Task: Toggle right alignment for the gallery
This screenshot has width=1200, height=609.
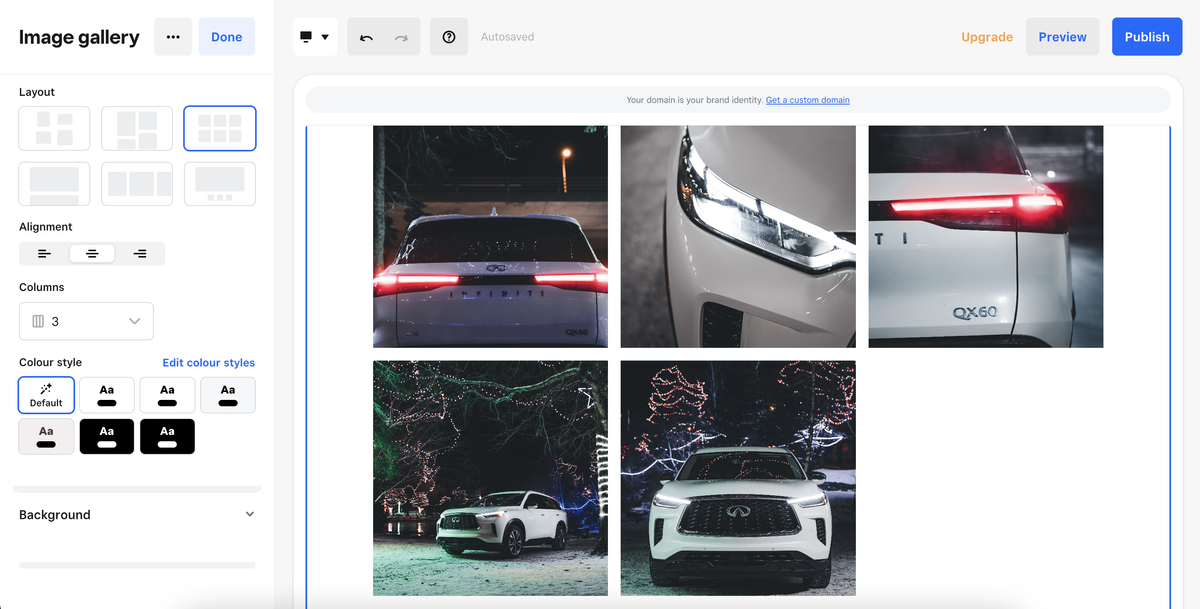Action: 141,253
